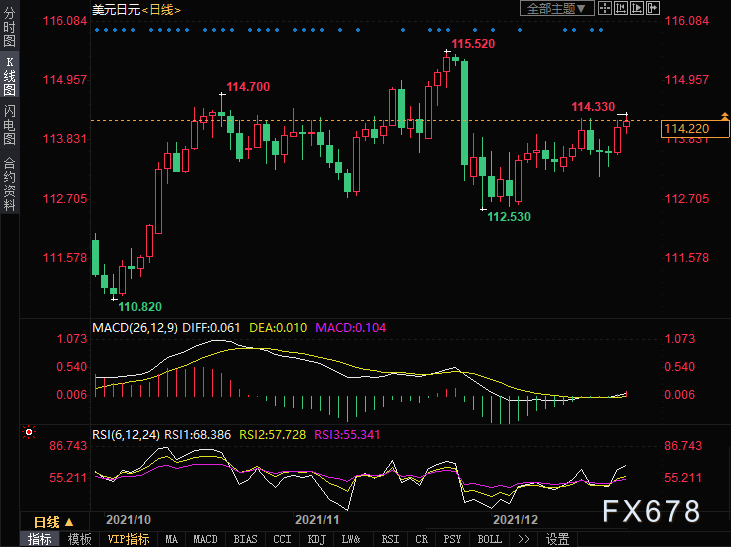This screenshot has width=731, height=547.
Task: Click the 110.820 low price label
Action: 140,306
